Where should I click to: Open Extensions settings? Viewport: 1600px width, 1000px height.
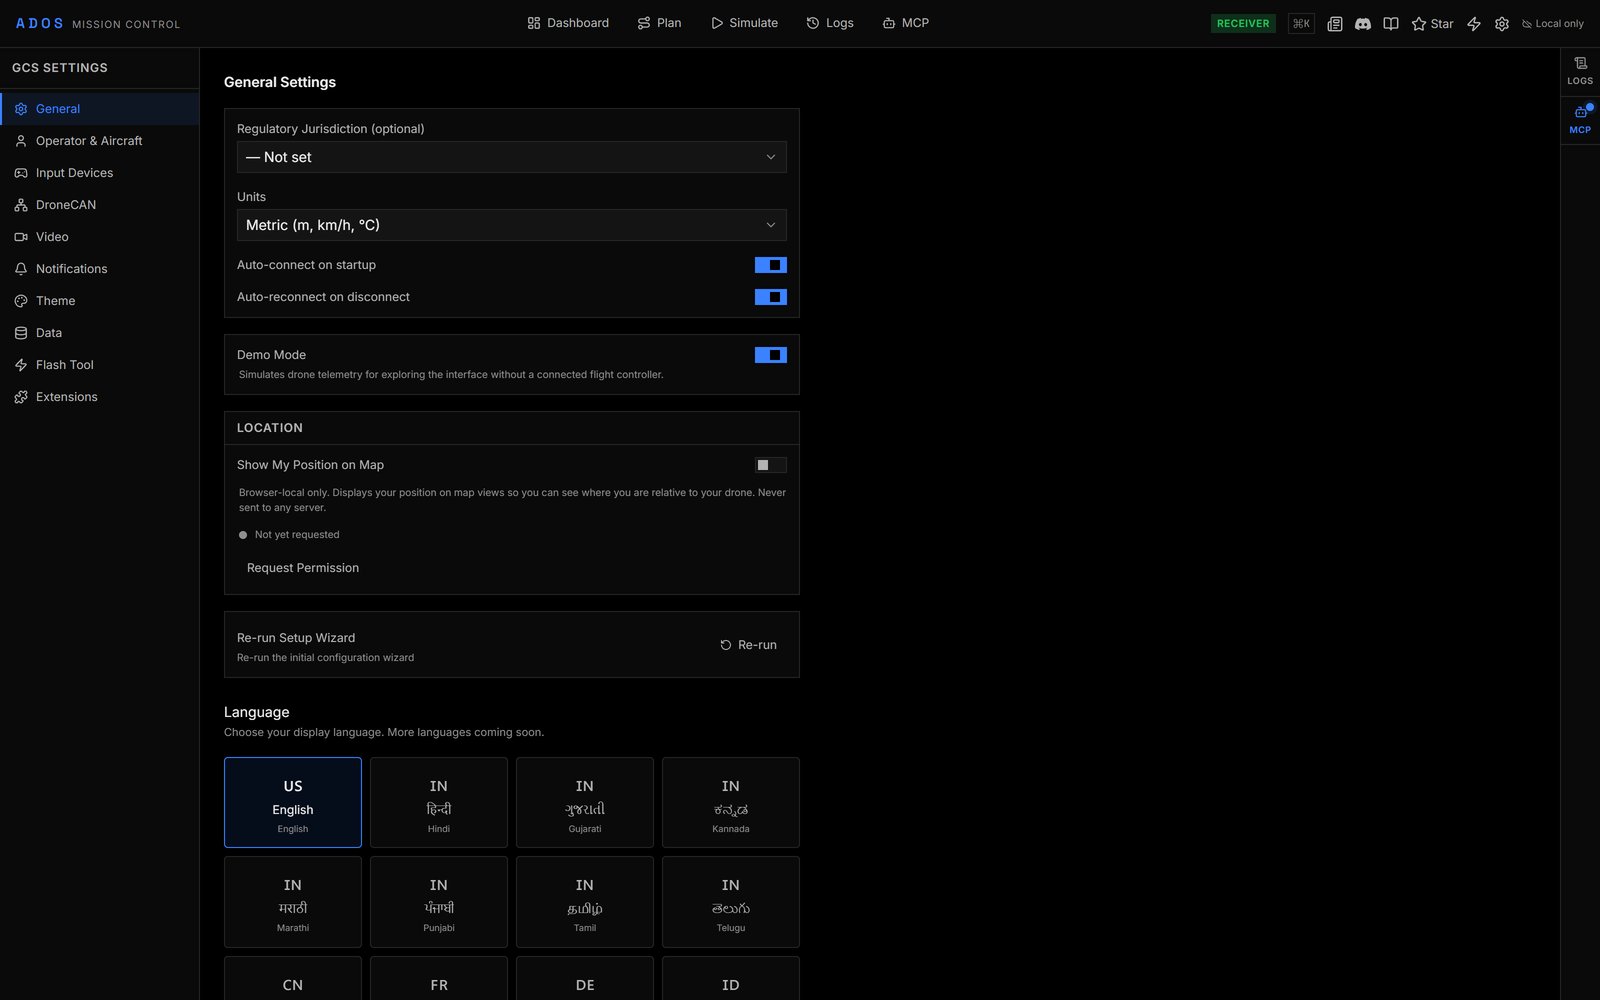point(100,397)
